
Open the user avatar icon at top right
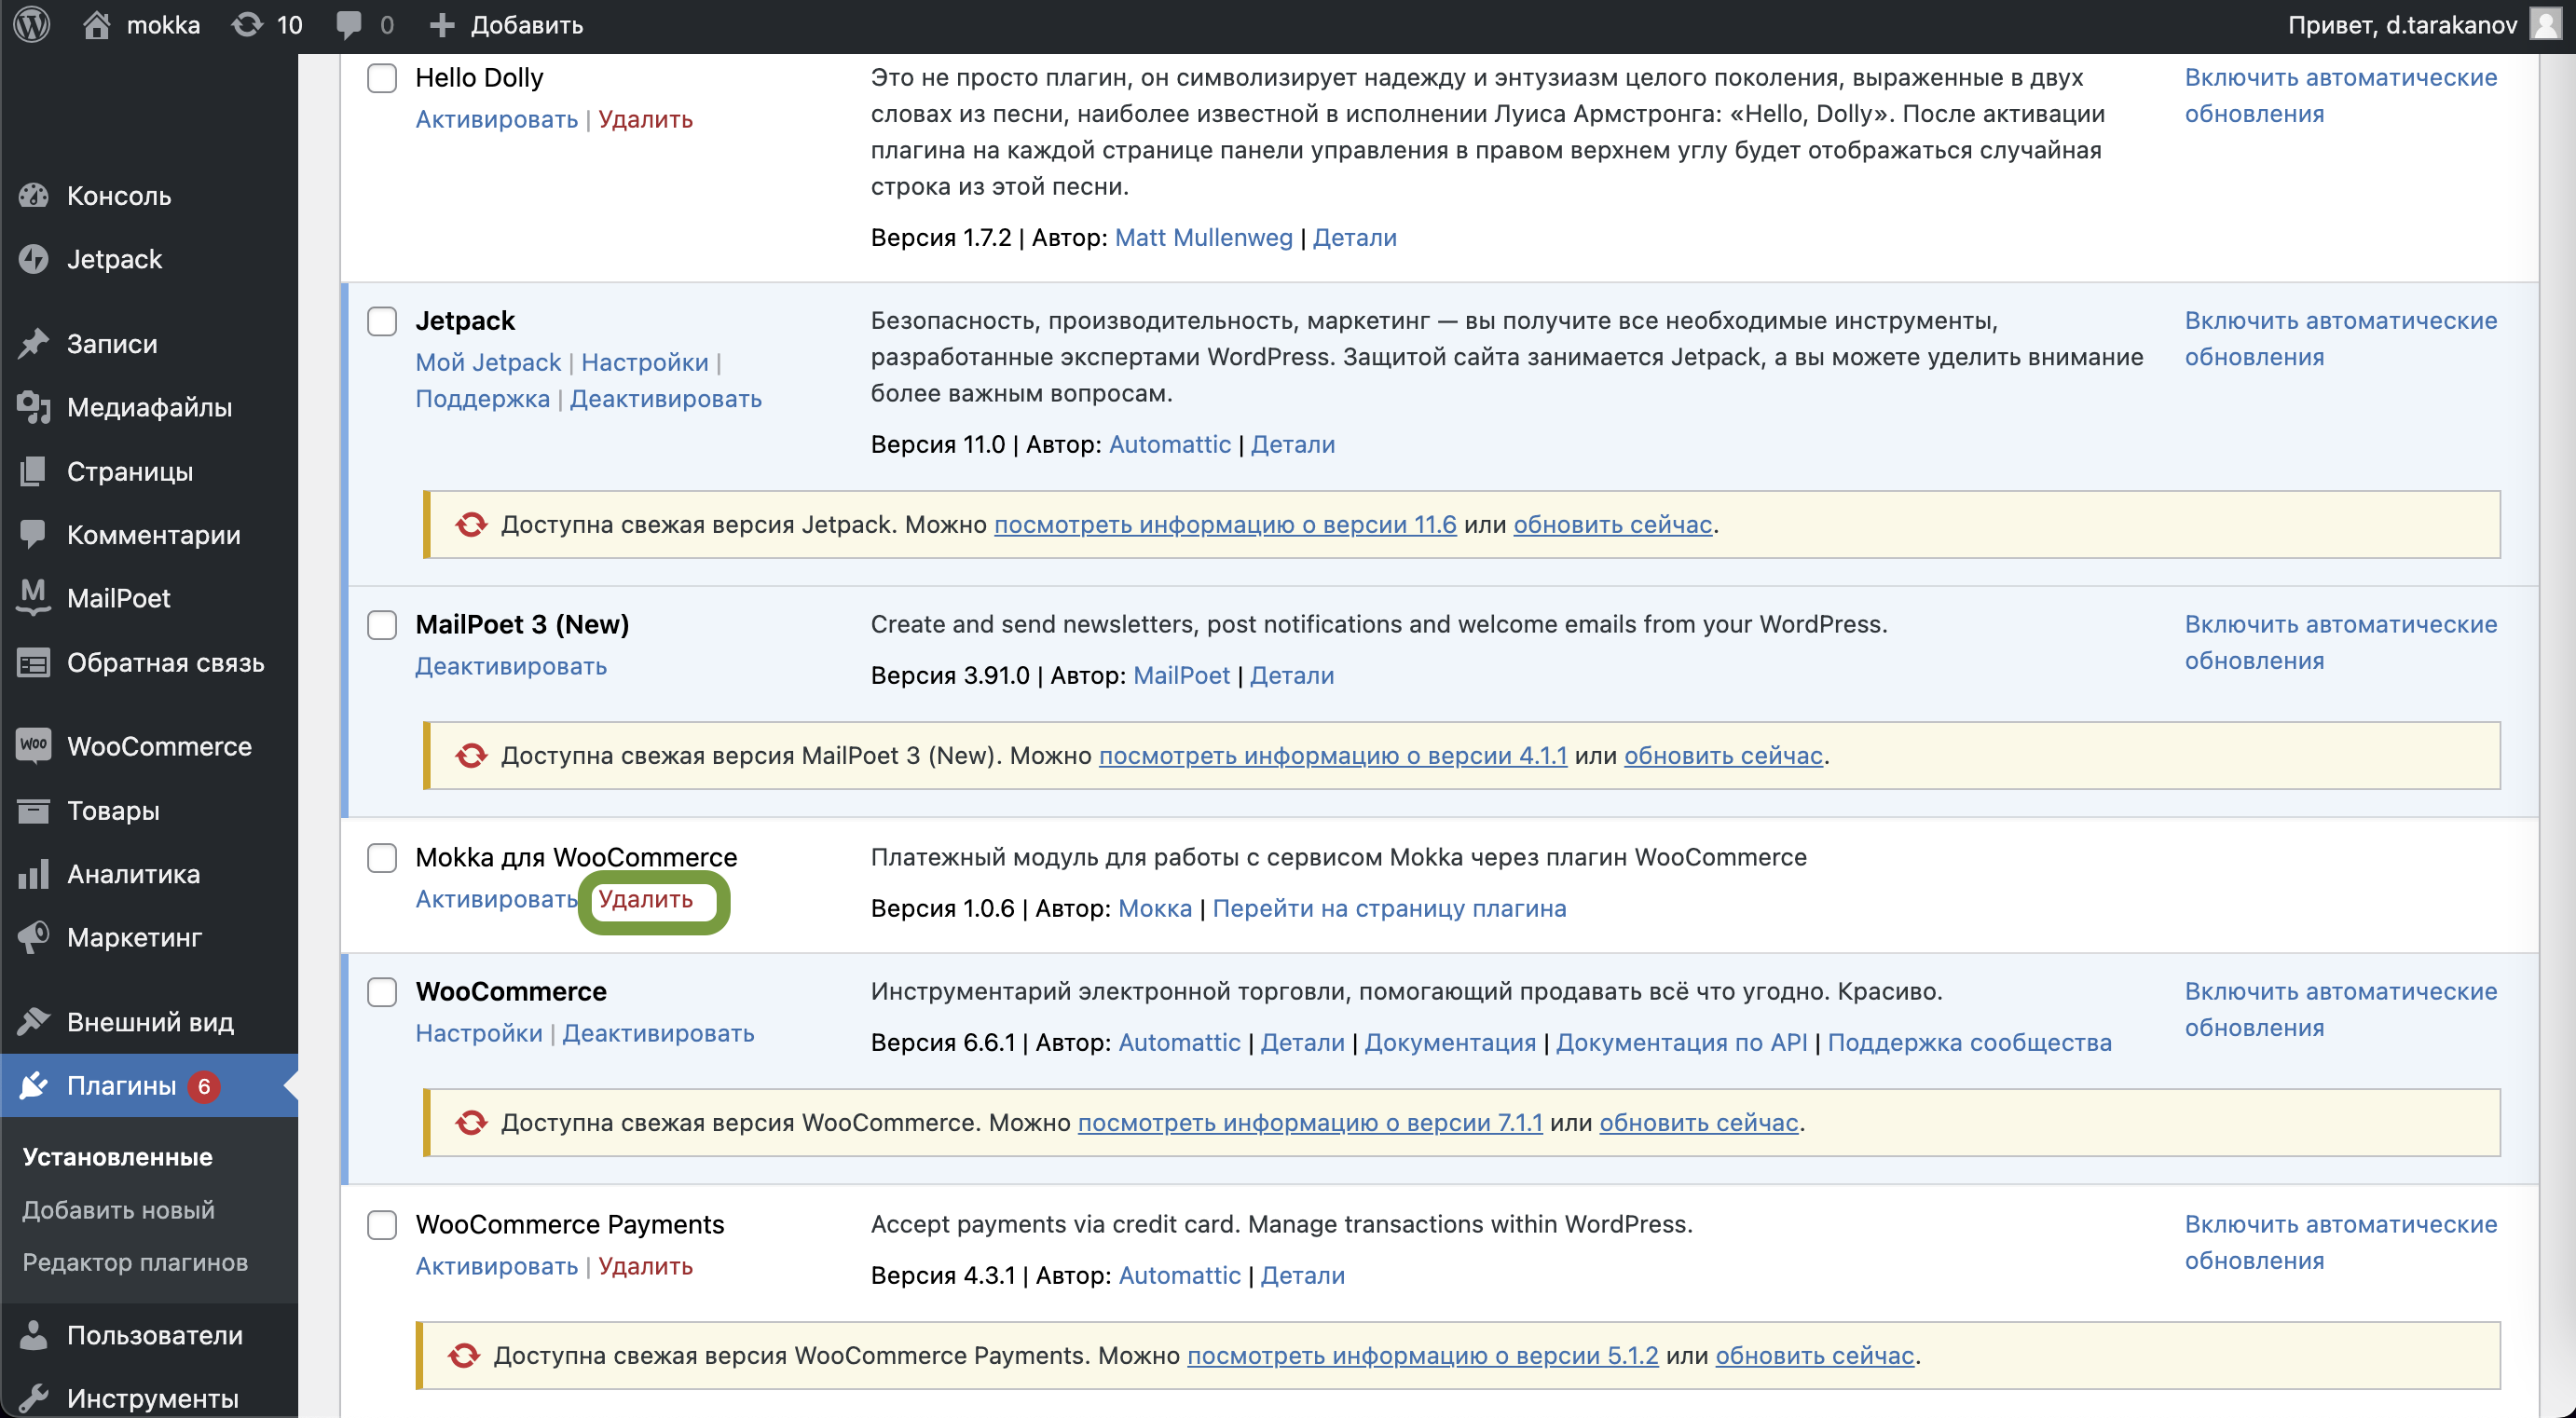click(x=2545, y=24)
